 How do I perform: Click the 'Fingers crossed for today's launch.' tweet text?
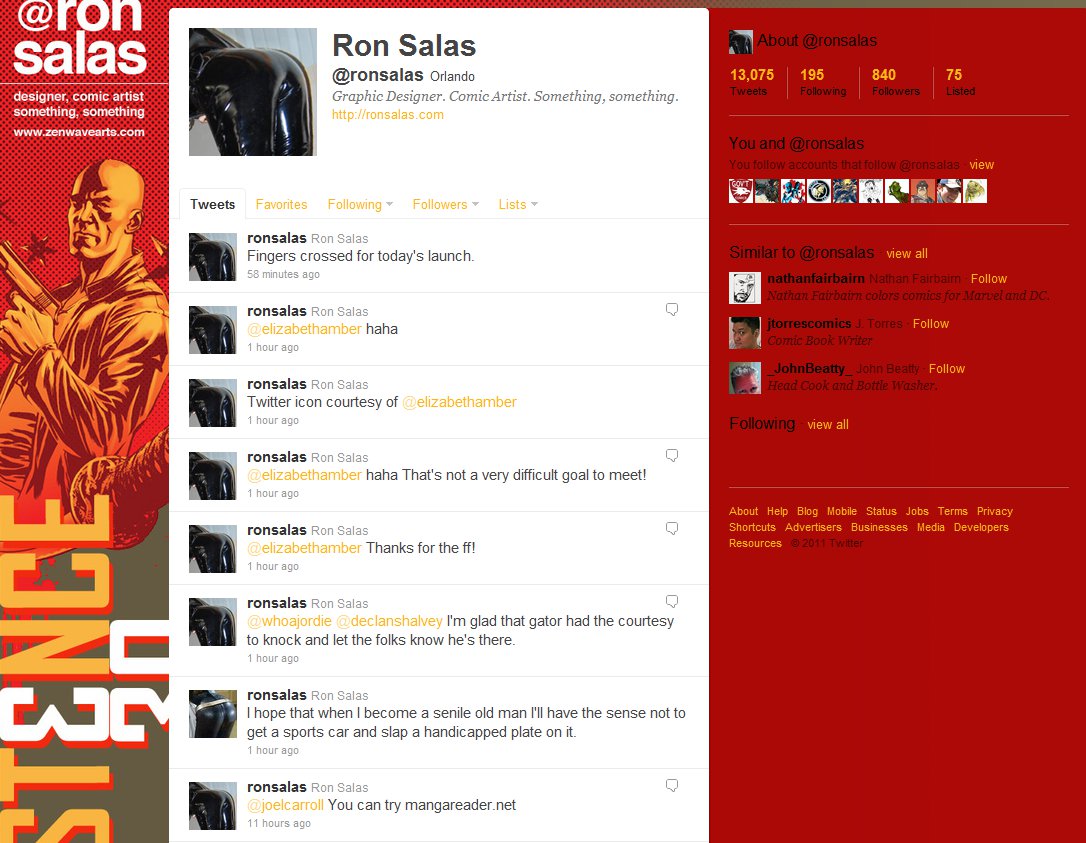point(361,256)
